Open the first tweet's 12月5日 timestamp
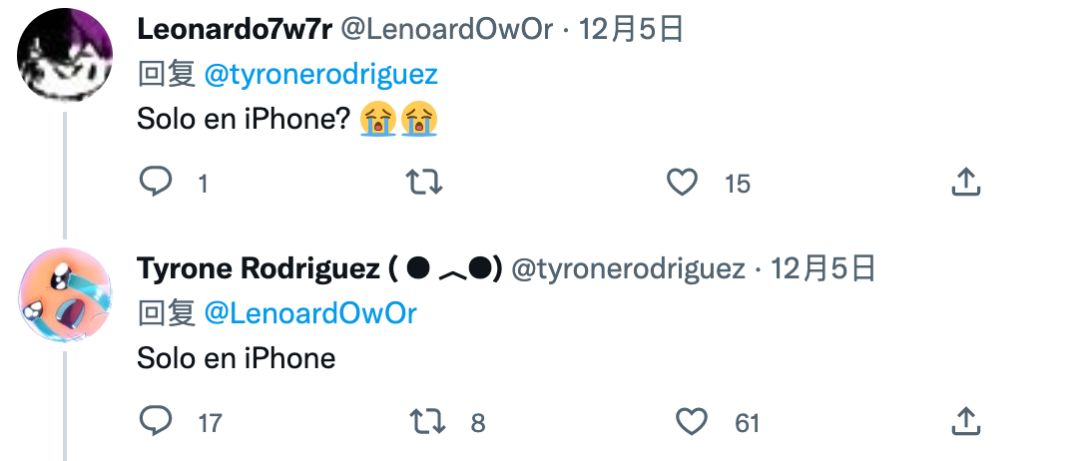The width and height of the screenshot is (1080, 461). pyautogui.click(x=630, y=30)
